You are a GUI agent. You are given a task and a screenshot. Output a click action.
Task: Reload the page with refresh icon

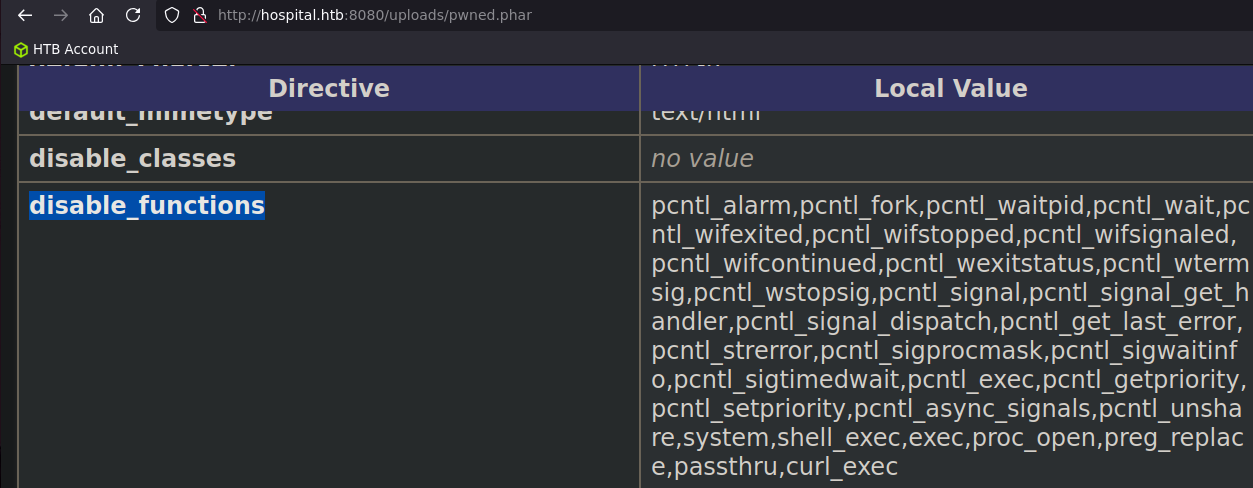(132, 15)
